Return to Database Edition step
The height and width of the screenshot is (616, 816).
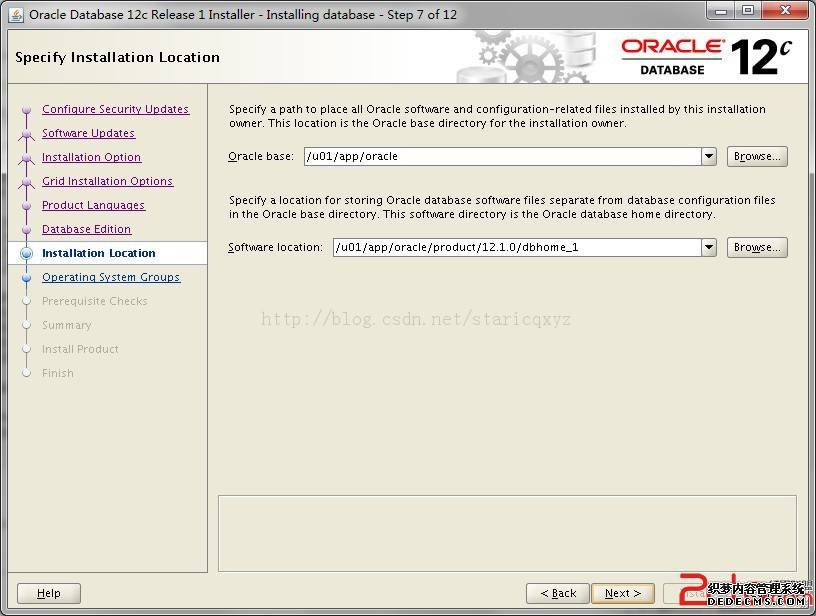86,229
